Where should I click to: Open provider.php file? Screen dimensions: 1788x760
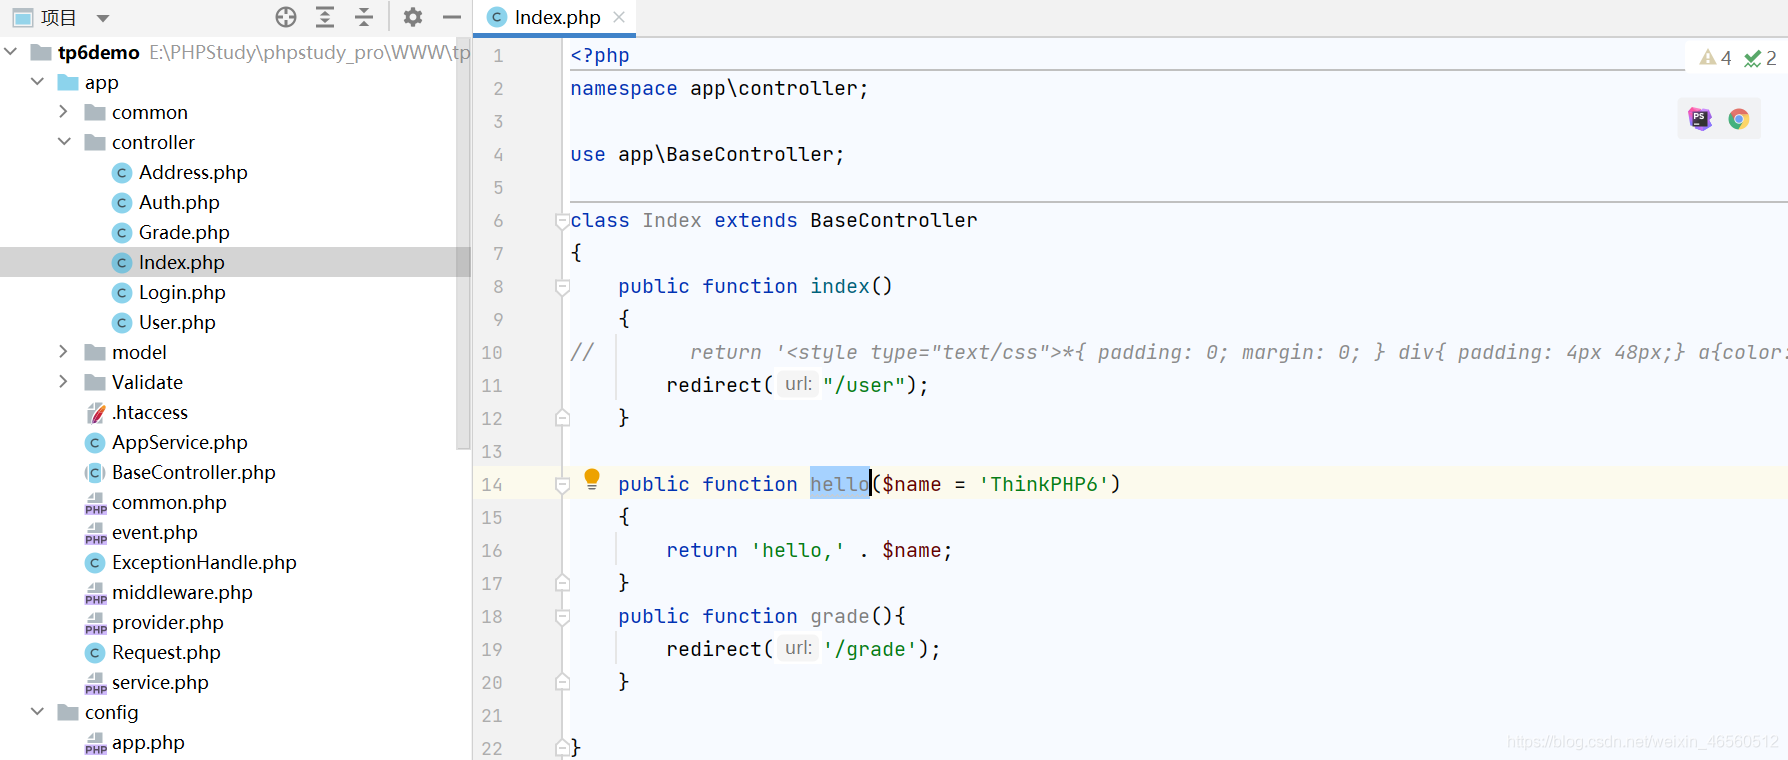[x=168, y=622]
